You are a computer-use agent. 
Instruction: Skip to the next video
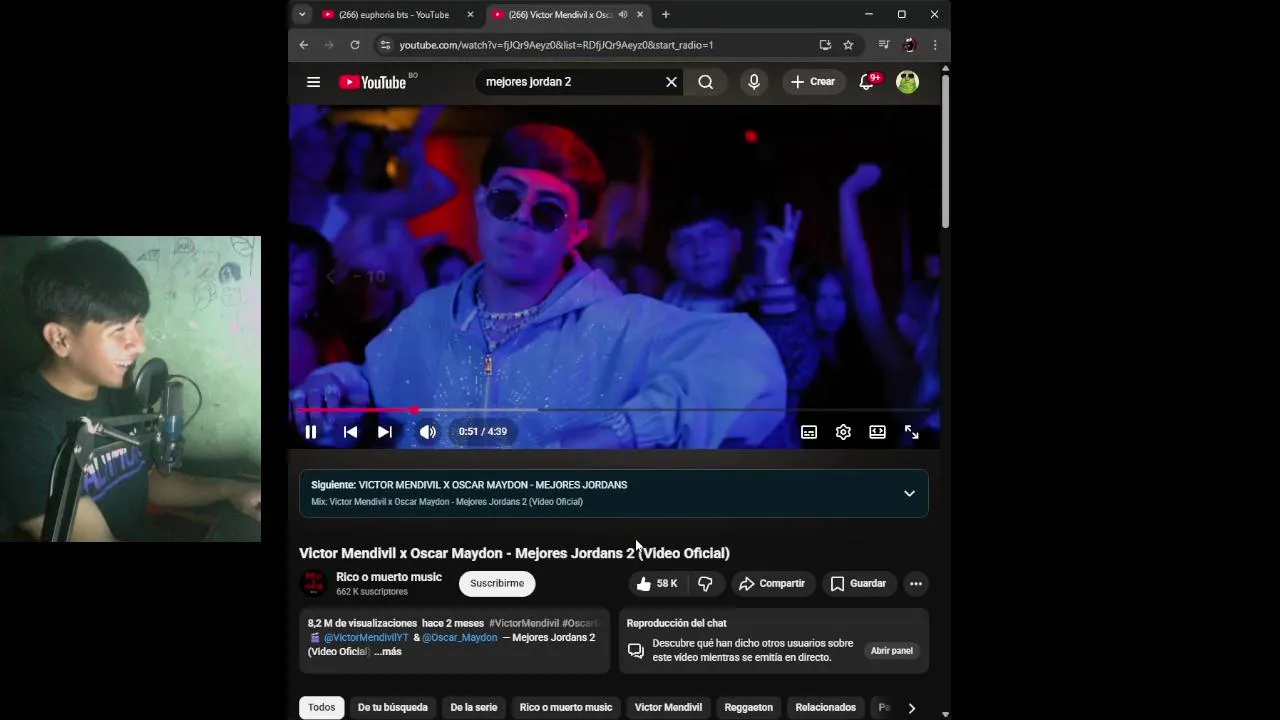click(x=385, y=432)
